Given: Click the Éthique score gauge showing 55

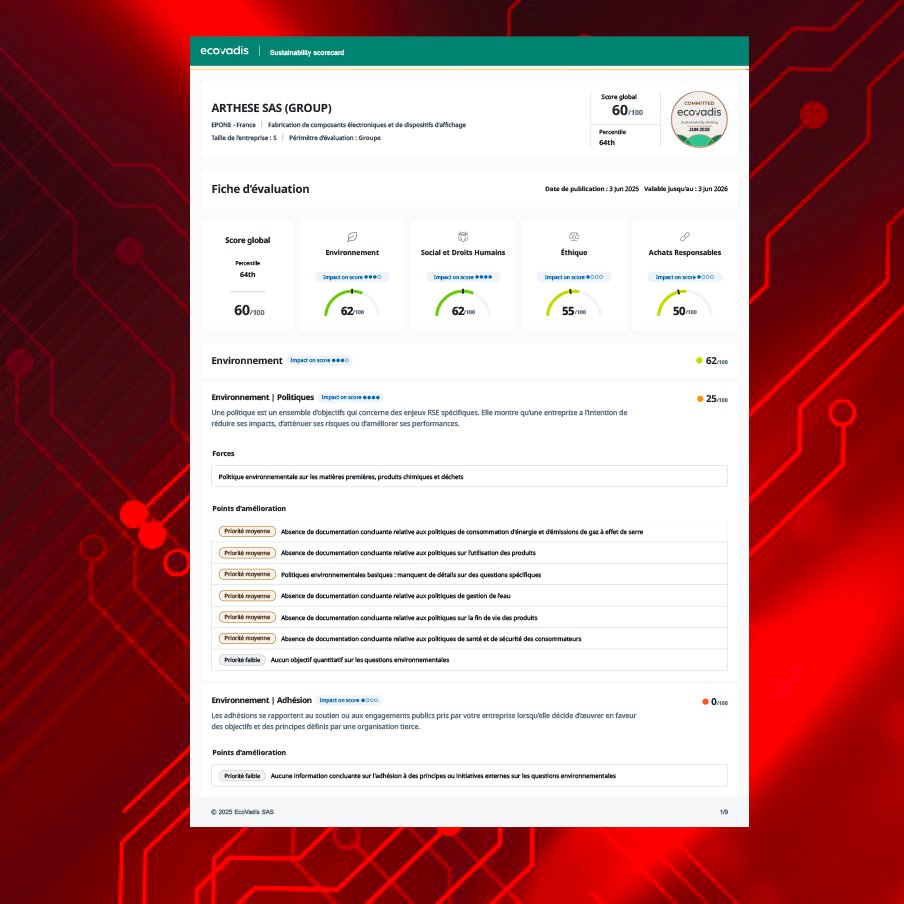Looking at the screenshot, I should click(574, 304).
